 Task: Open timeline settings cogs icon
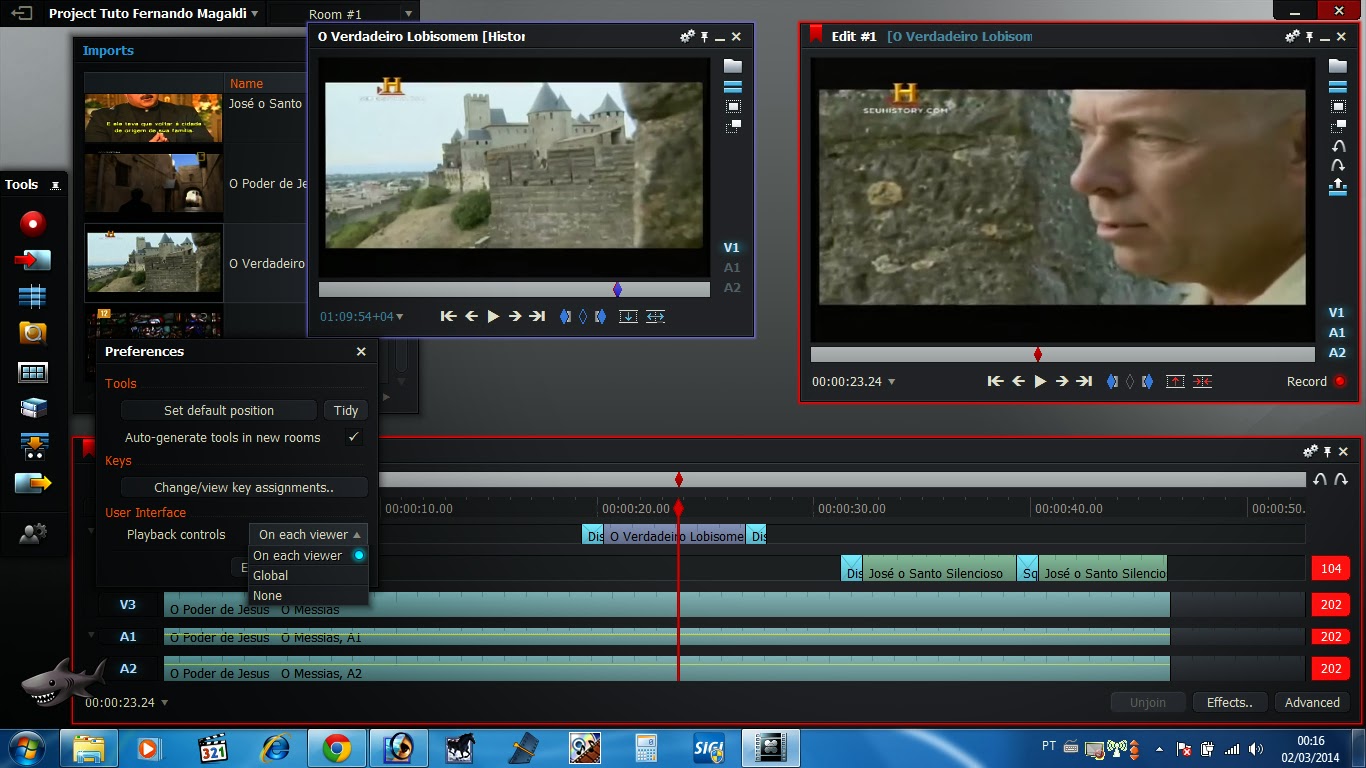click(1310, 452)
